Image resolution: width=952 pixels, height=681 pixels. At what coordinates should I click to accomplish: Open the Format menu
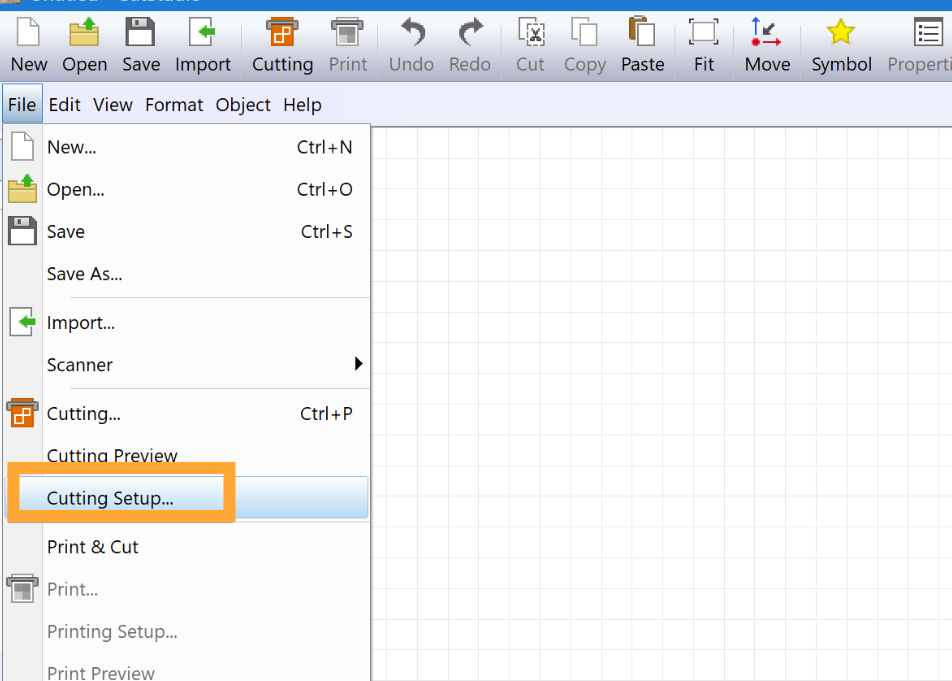tap(174, 104)
